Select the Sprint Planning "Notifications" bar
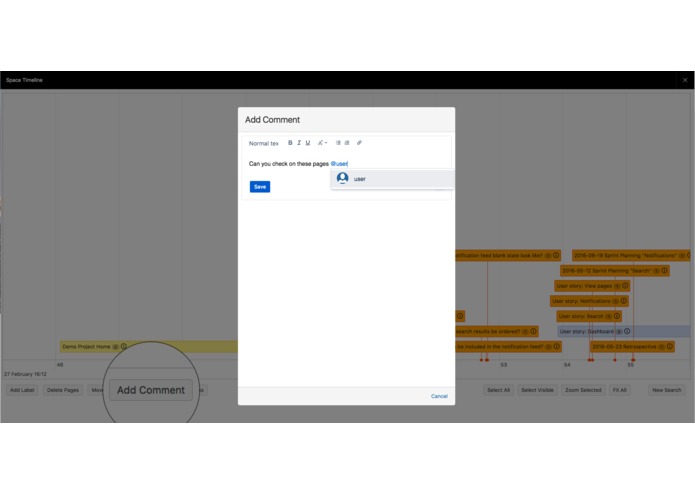Image resolution: width=695 pixels, height=494 pixels. [x=631, y=255]
